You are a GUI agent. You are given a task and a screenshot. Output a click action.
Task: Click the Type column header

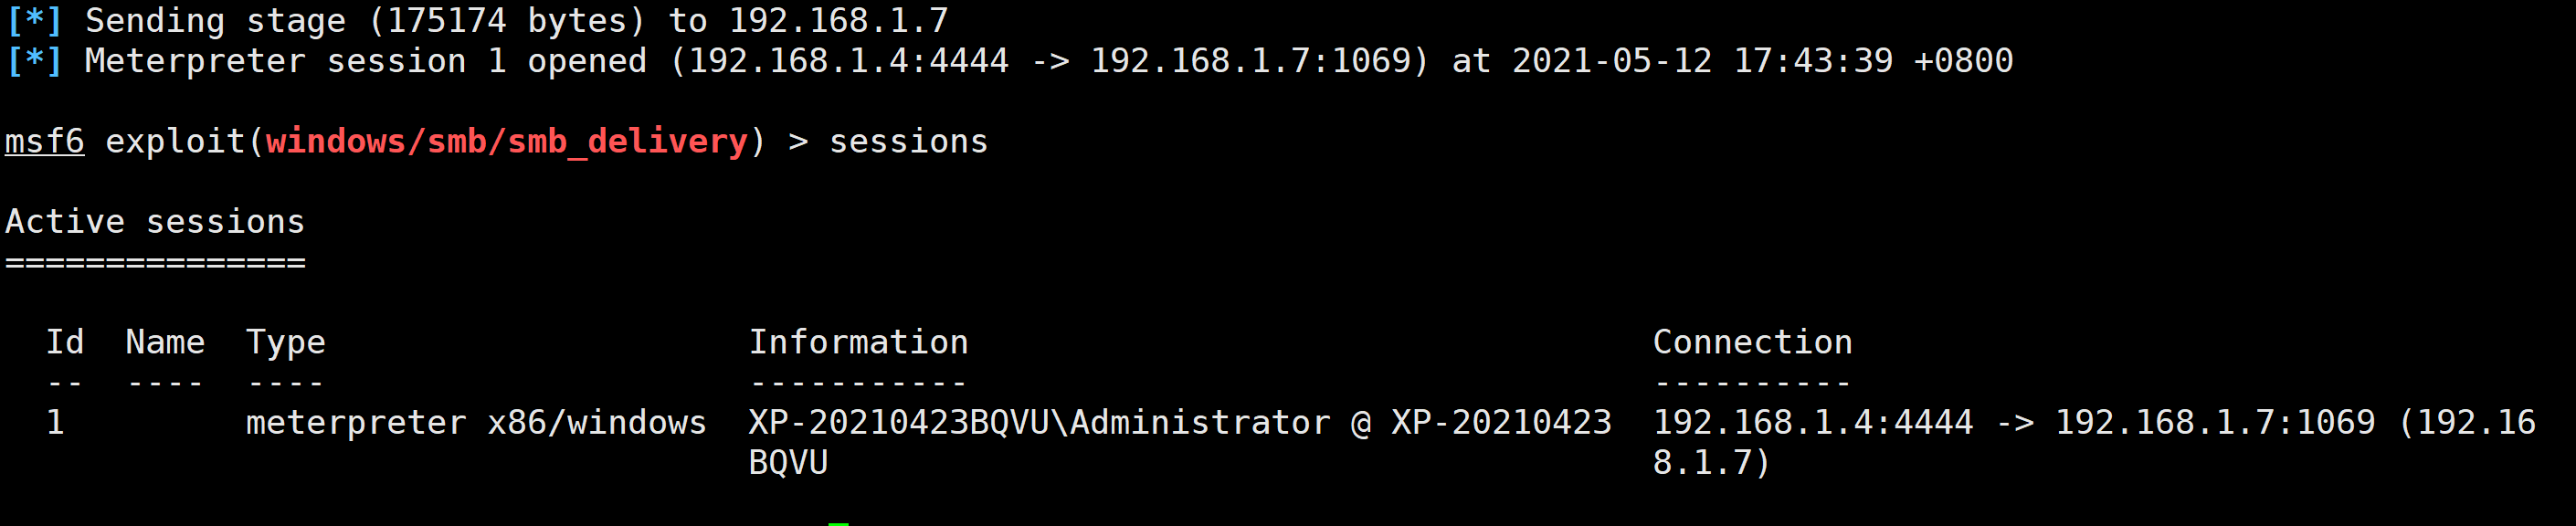click(x=286, y=343)
